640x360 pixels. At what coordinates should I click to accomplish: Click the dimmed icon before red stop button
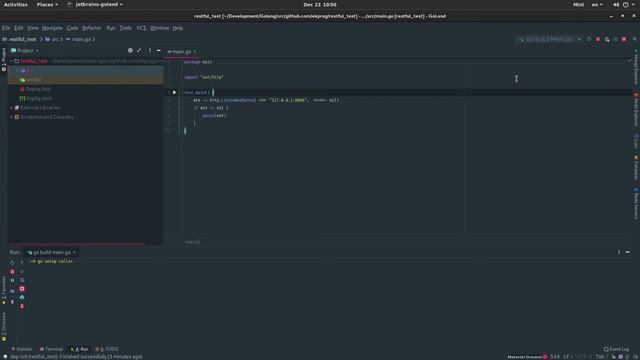pos(616,39)
